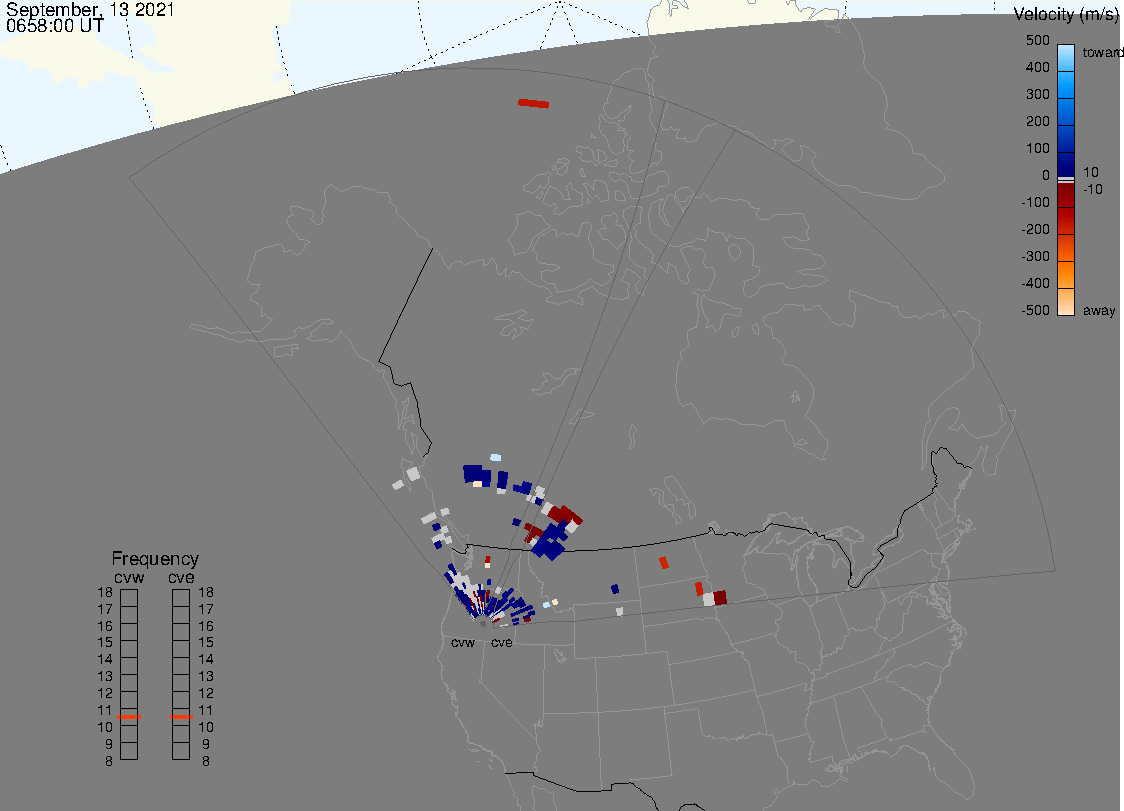Screen dimensions: 1124x811
Task: Click the positive "10" threshold label by color bar
Action: tap(1090, 172)
